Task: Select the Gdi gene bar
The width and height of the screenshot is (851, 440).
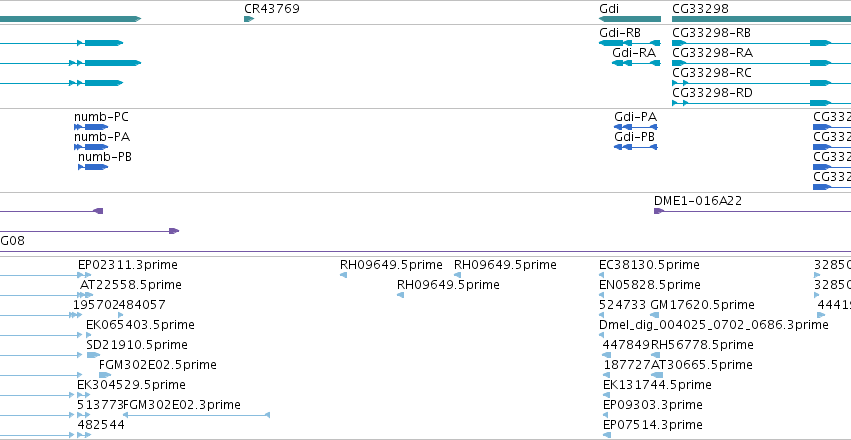Action: (630, 19)
